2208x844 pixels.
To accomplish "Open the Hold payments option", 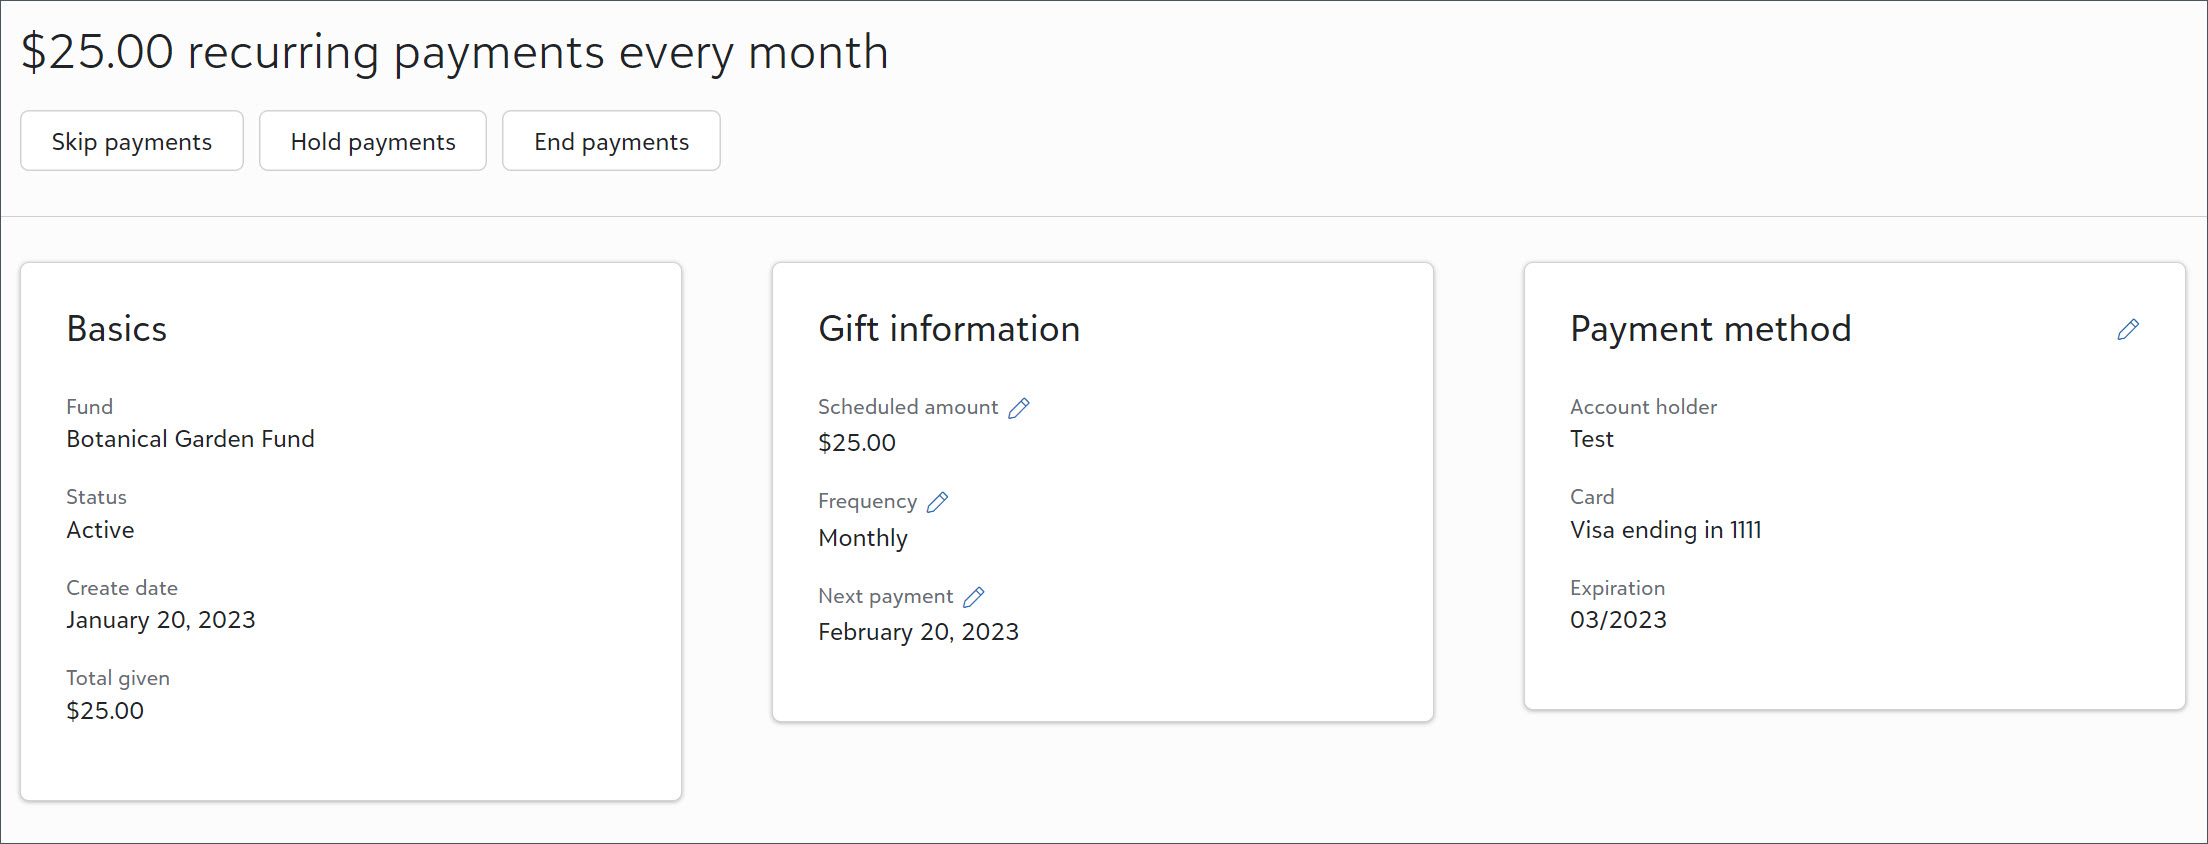I will pyautogui.click(x=373, y=141).
